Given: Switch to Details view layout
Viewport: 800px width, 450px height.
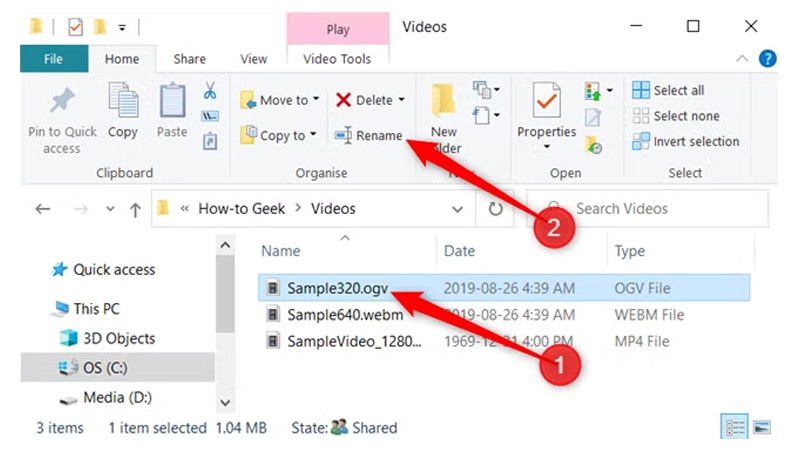Looking at the screenshot, I should pyautogui.click(x=735, y=426).
